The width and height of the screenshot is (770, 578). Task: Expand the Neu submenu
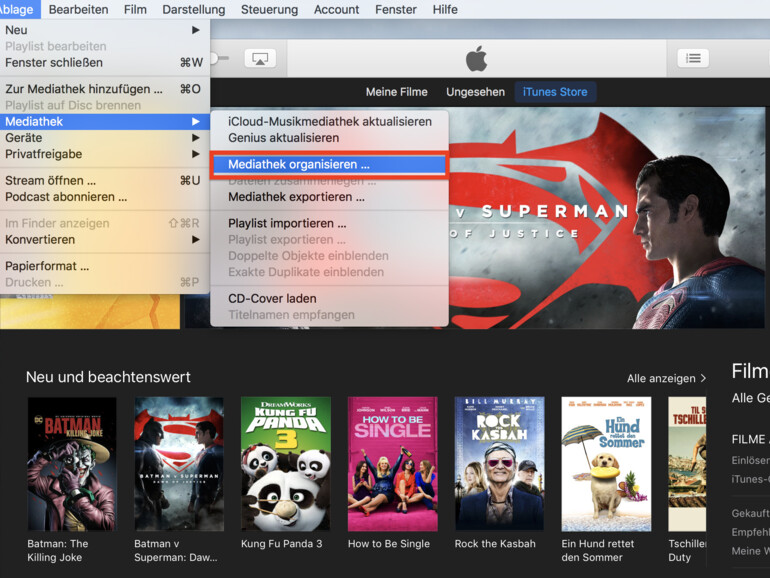pos(105,30)
